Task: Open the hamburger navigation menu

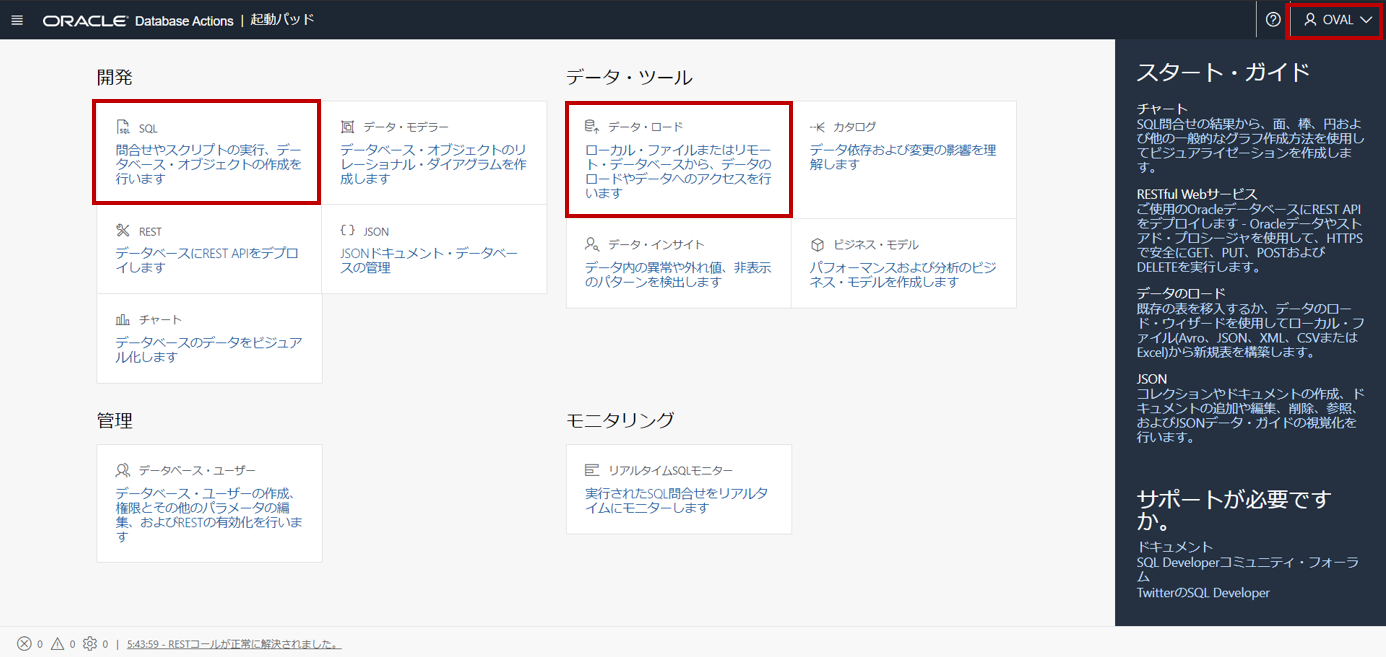Action: coord(16,19)
